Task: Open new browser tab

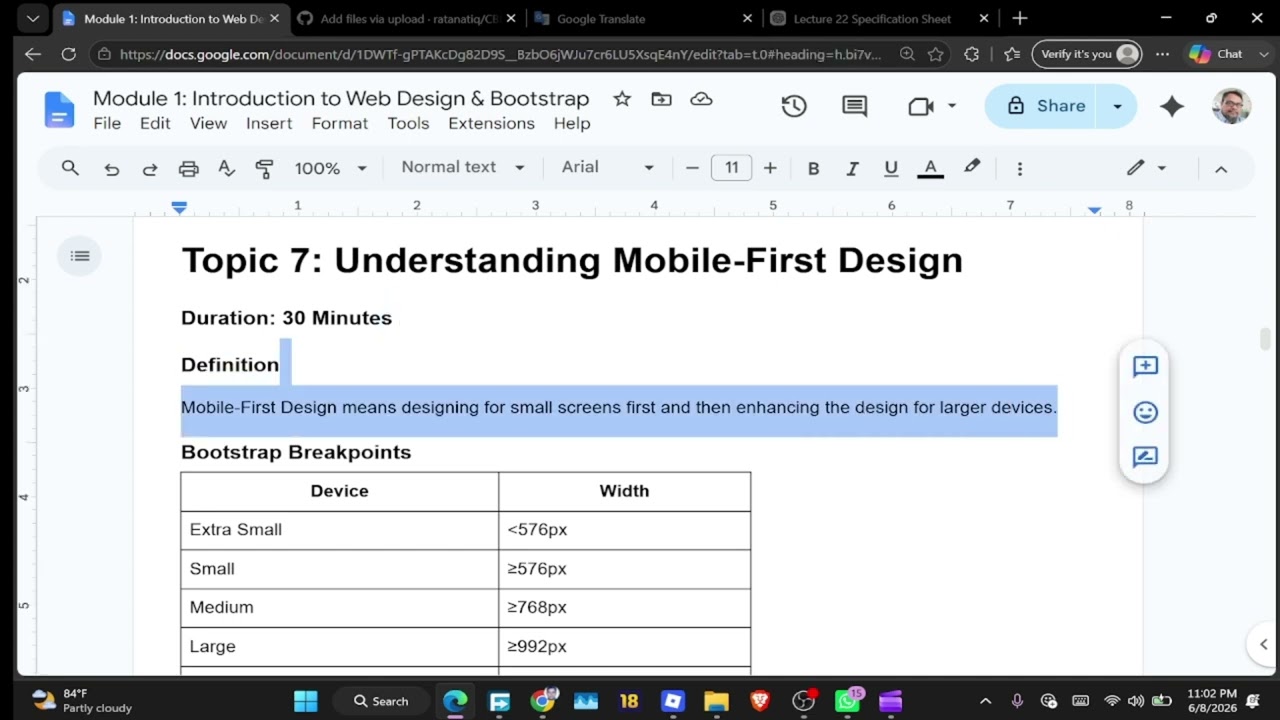Action: [1019, 18]
